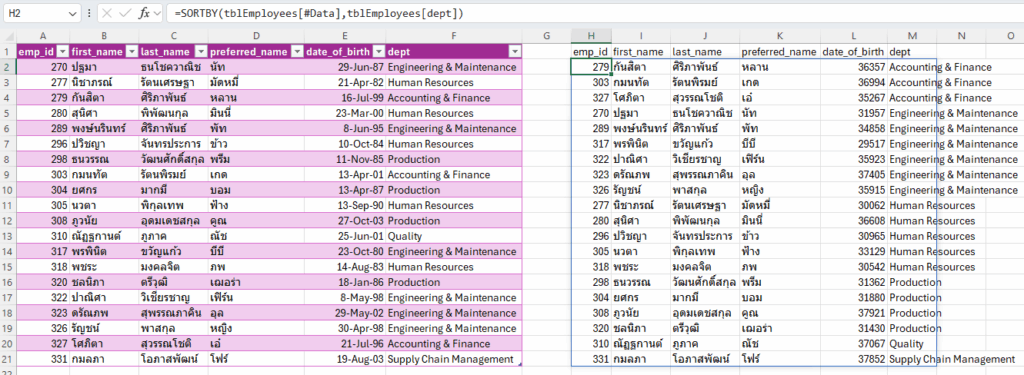1024x375 pixels.
Task: Select column H header
Action: tap(591, 36)
